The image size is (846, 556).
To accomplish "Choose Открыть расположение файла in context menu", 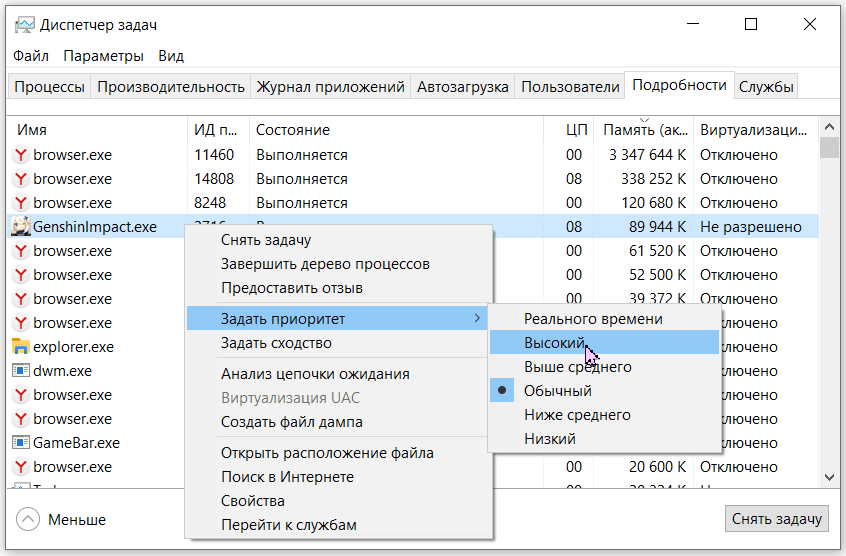I will pos(327,453).
